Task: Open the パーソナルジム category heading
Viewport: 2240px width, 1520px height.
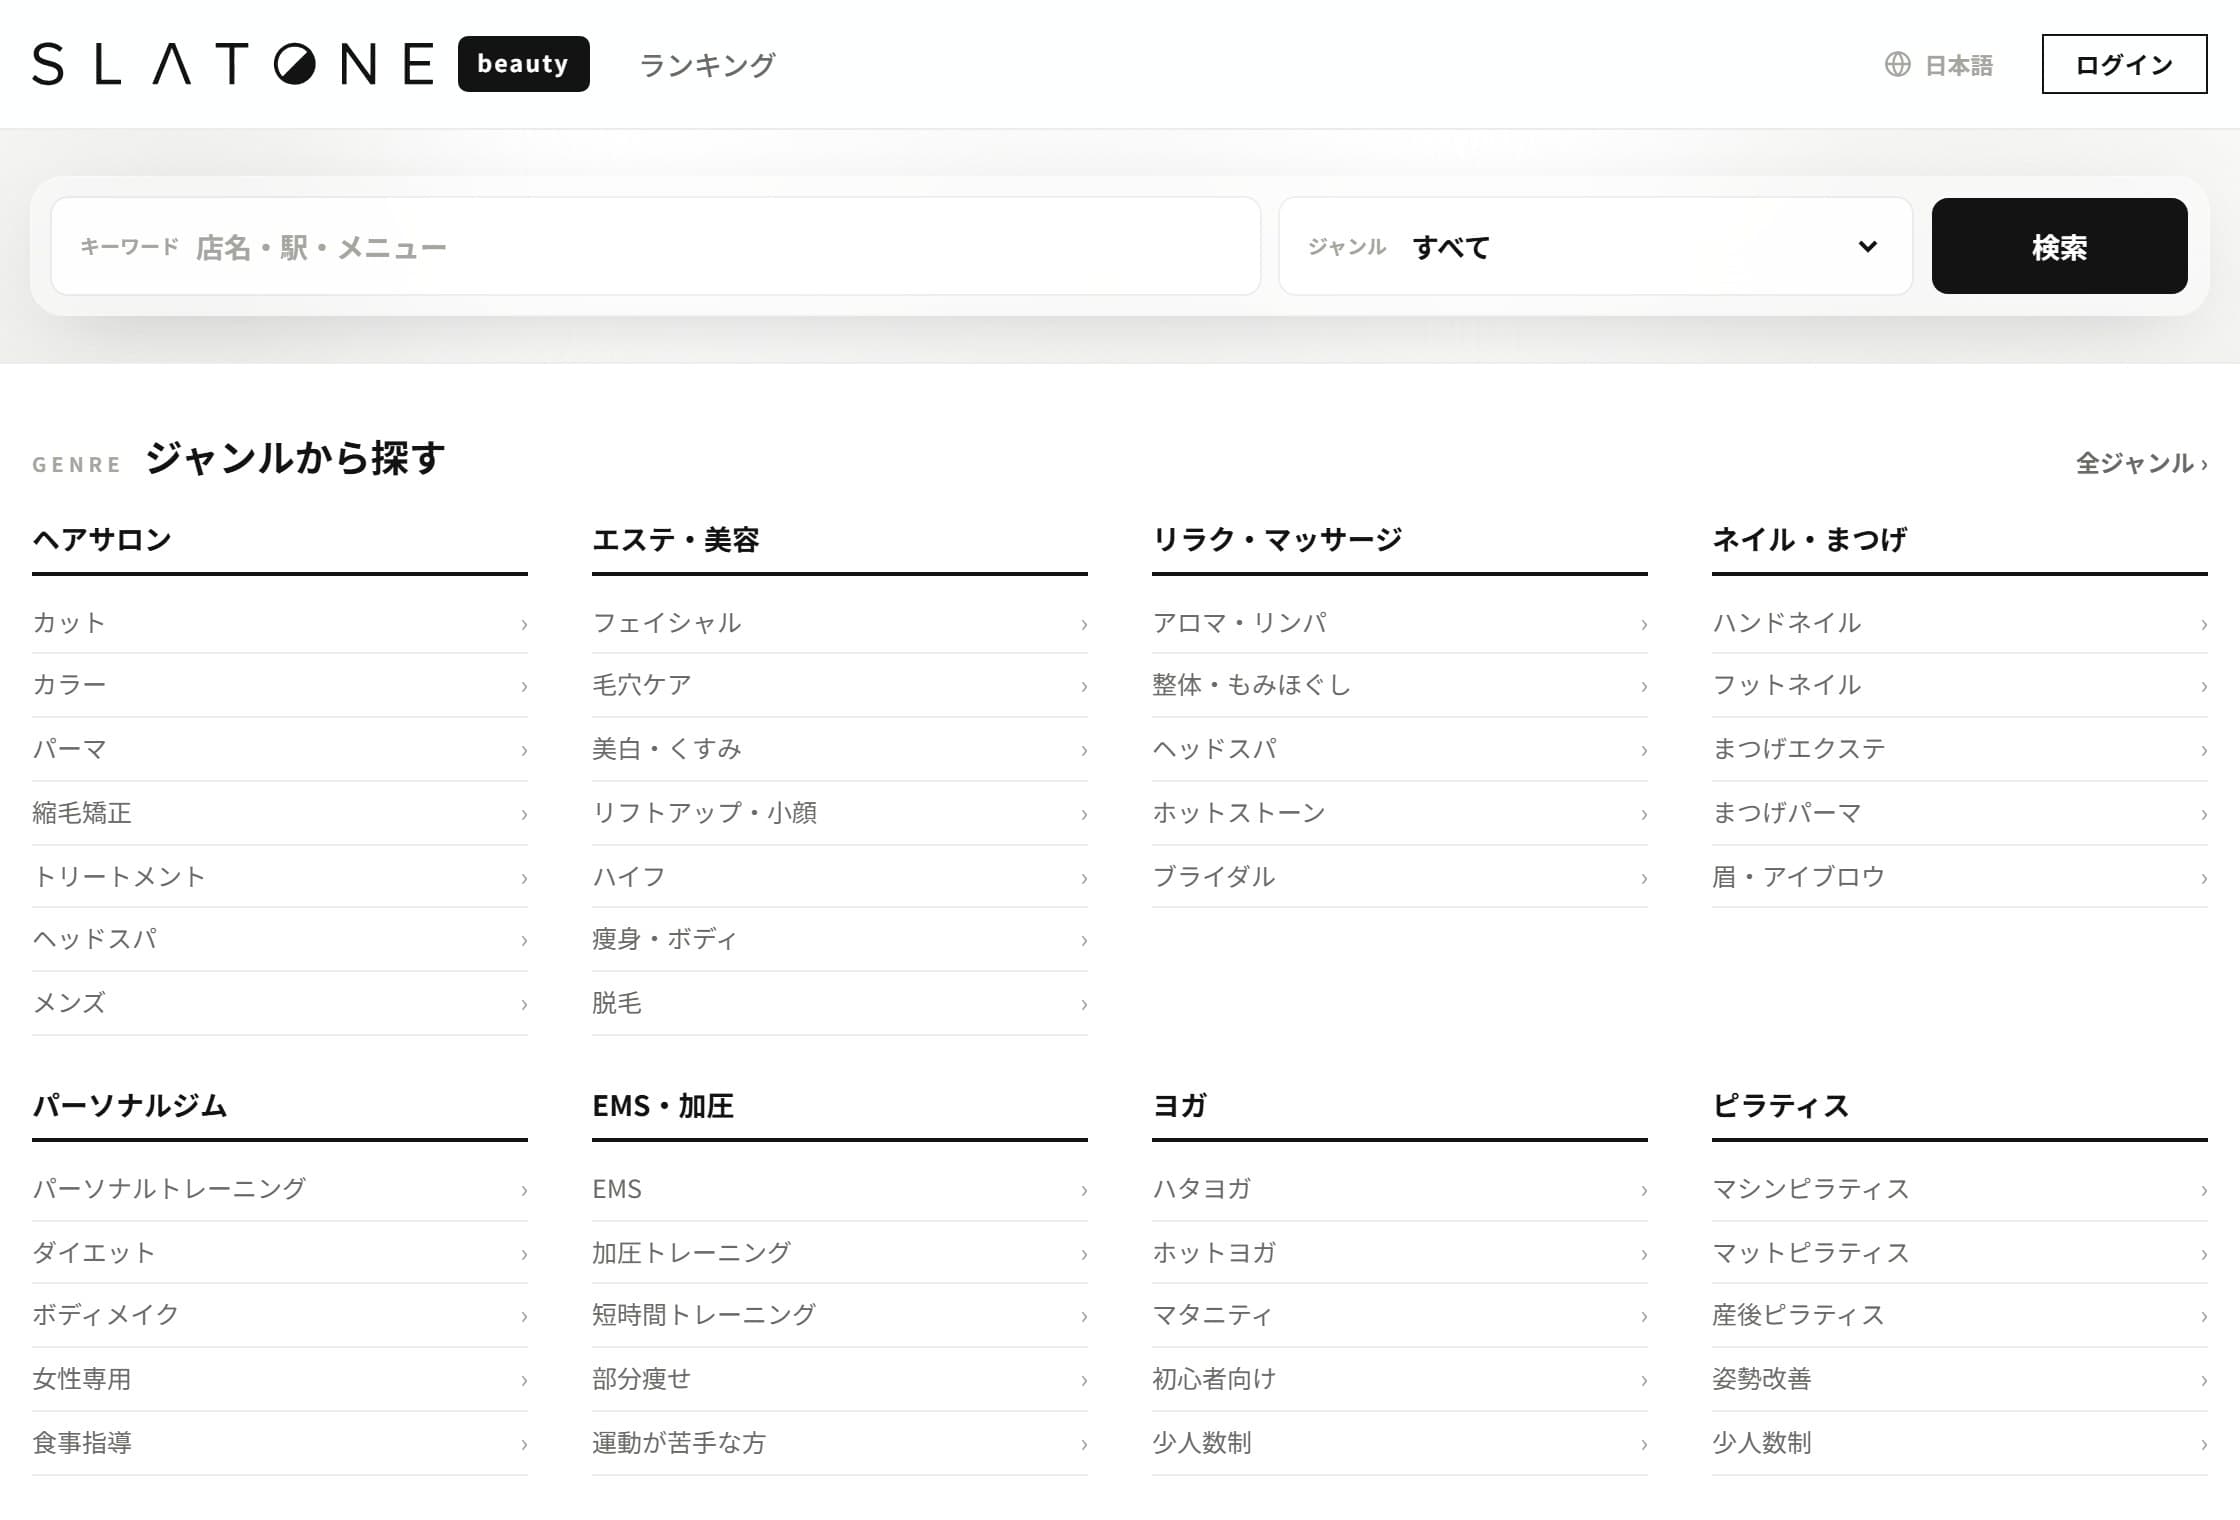Action: point(130,1106)
